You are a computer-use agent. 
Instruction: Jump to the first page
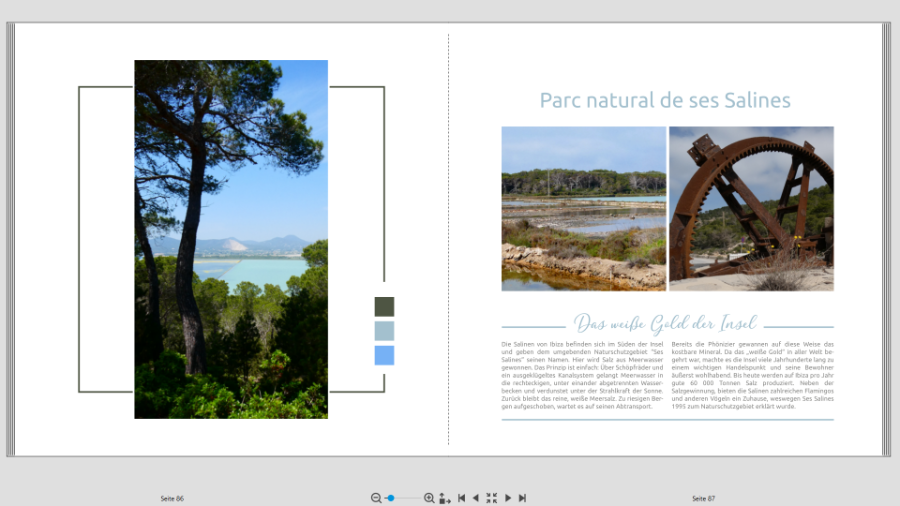click(x=461, y=498)
